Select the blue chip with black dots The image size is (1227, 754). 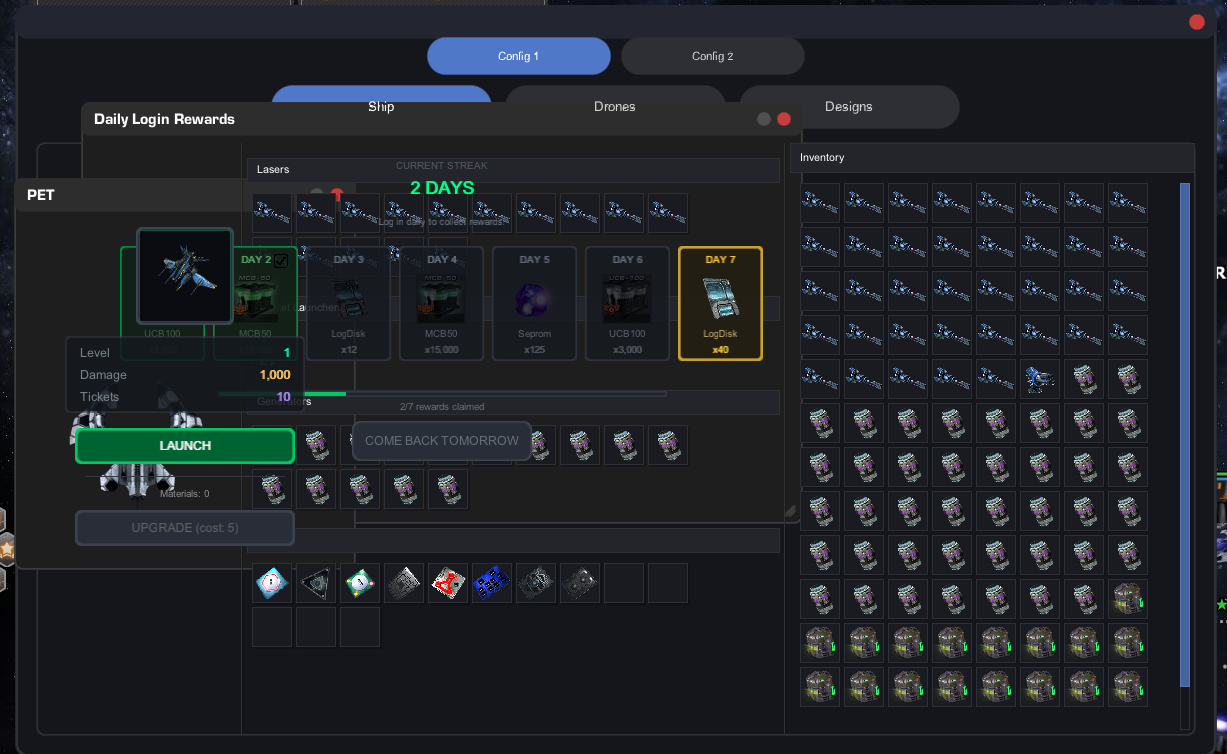point(492,583)
